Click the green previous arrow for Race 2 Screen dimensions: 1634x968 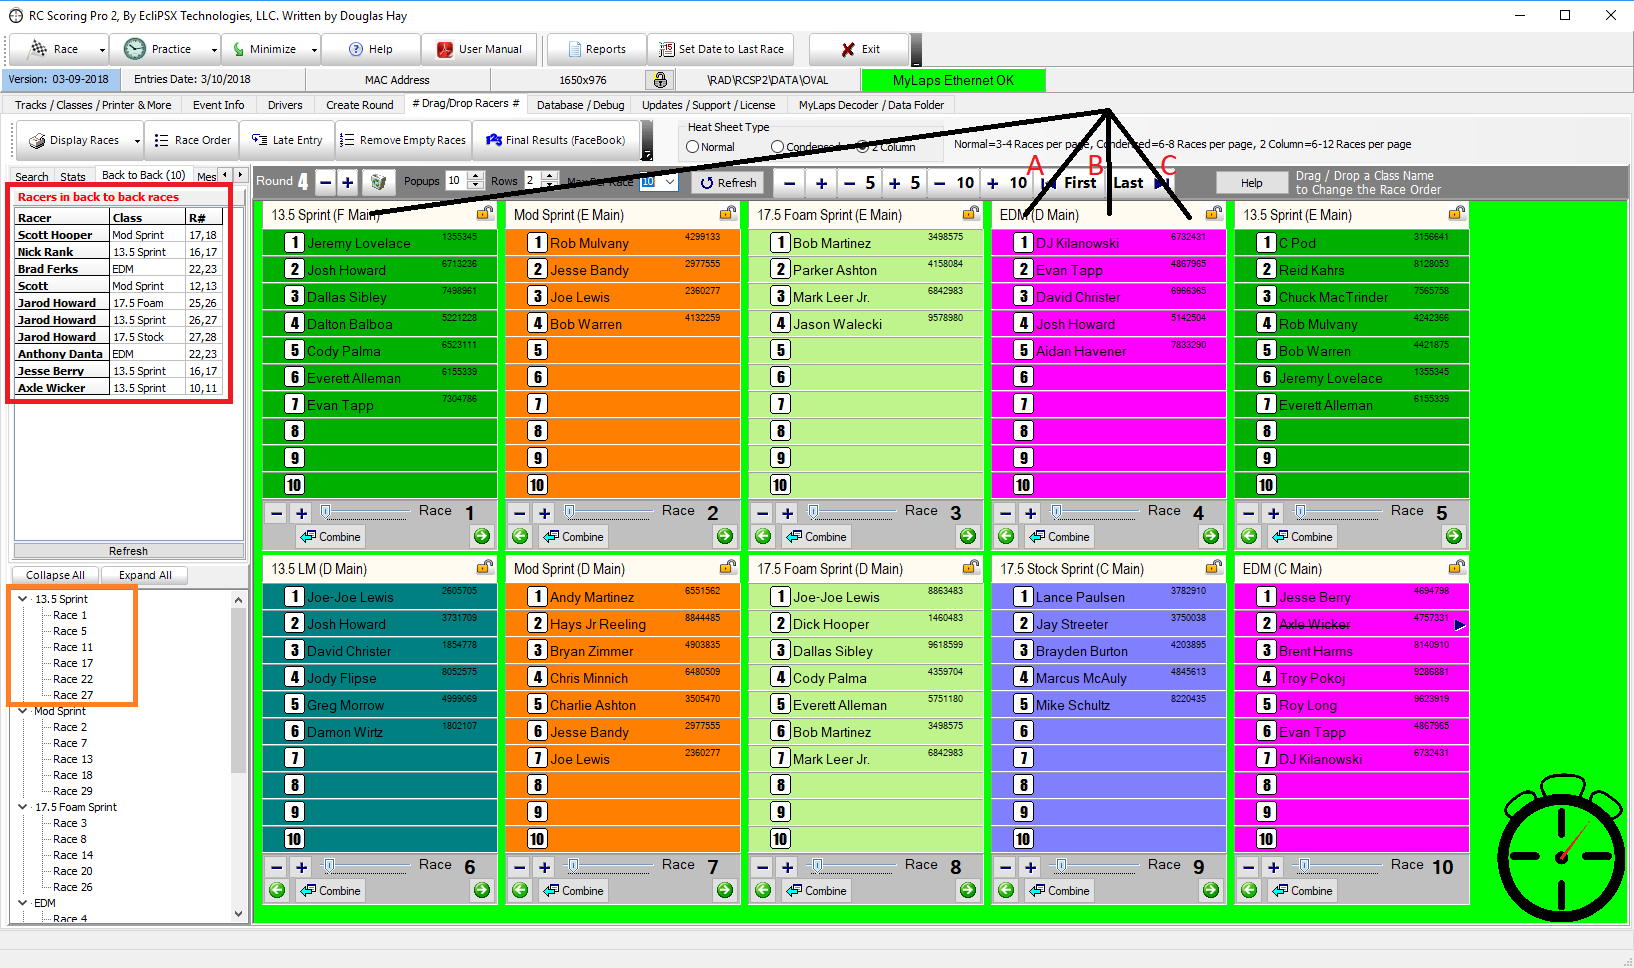tap(520, 537)
